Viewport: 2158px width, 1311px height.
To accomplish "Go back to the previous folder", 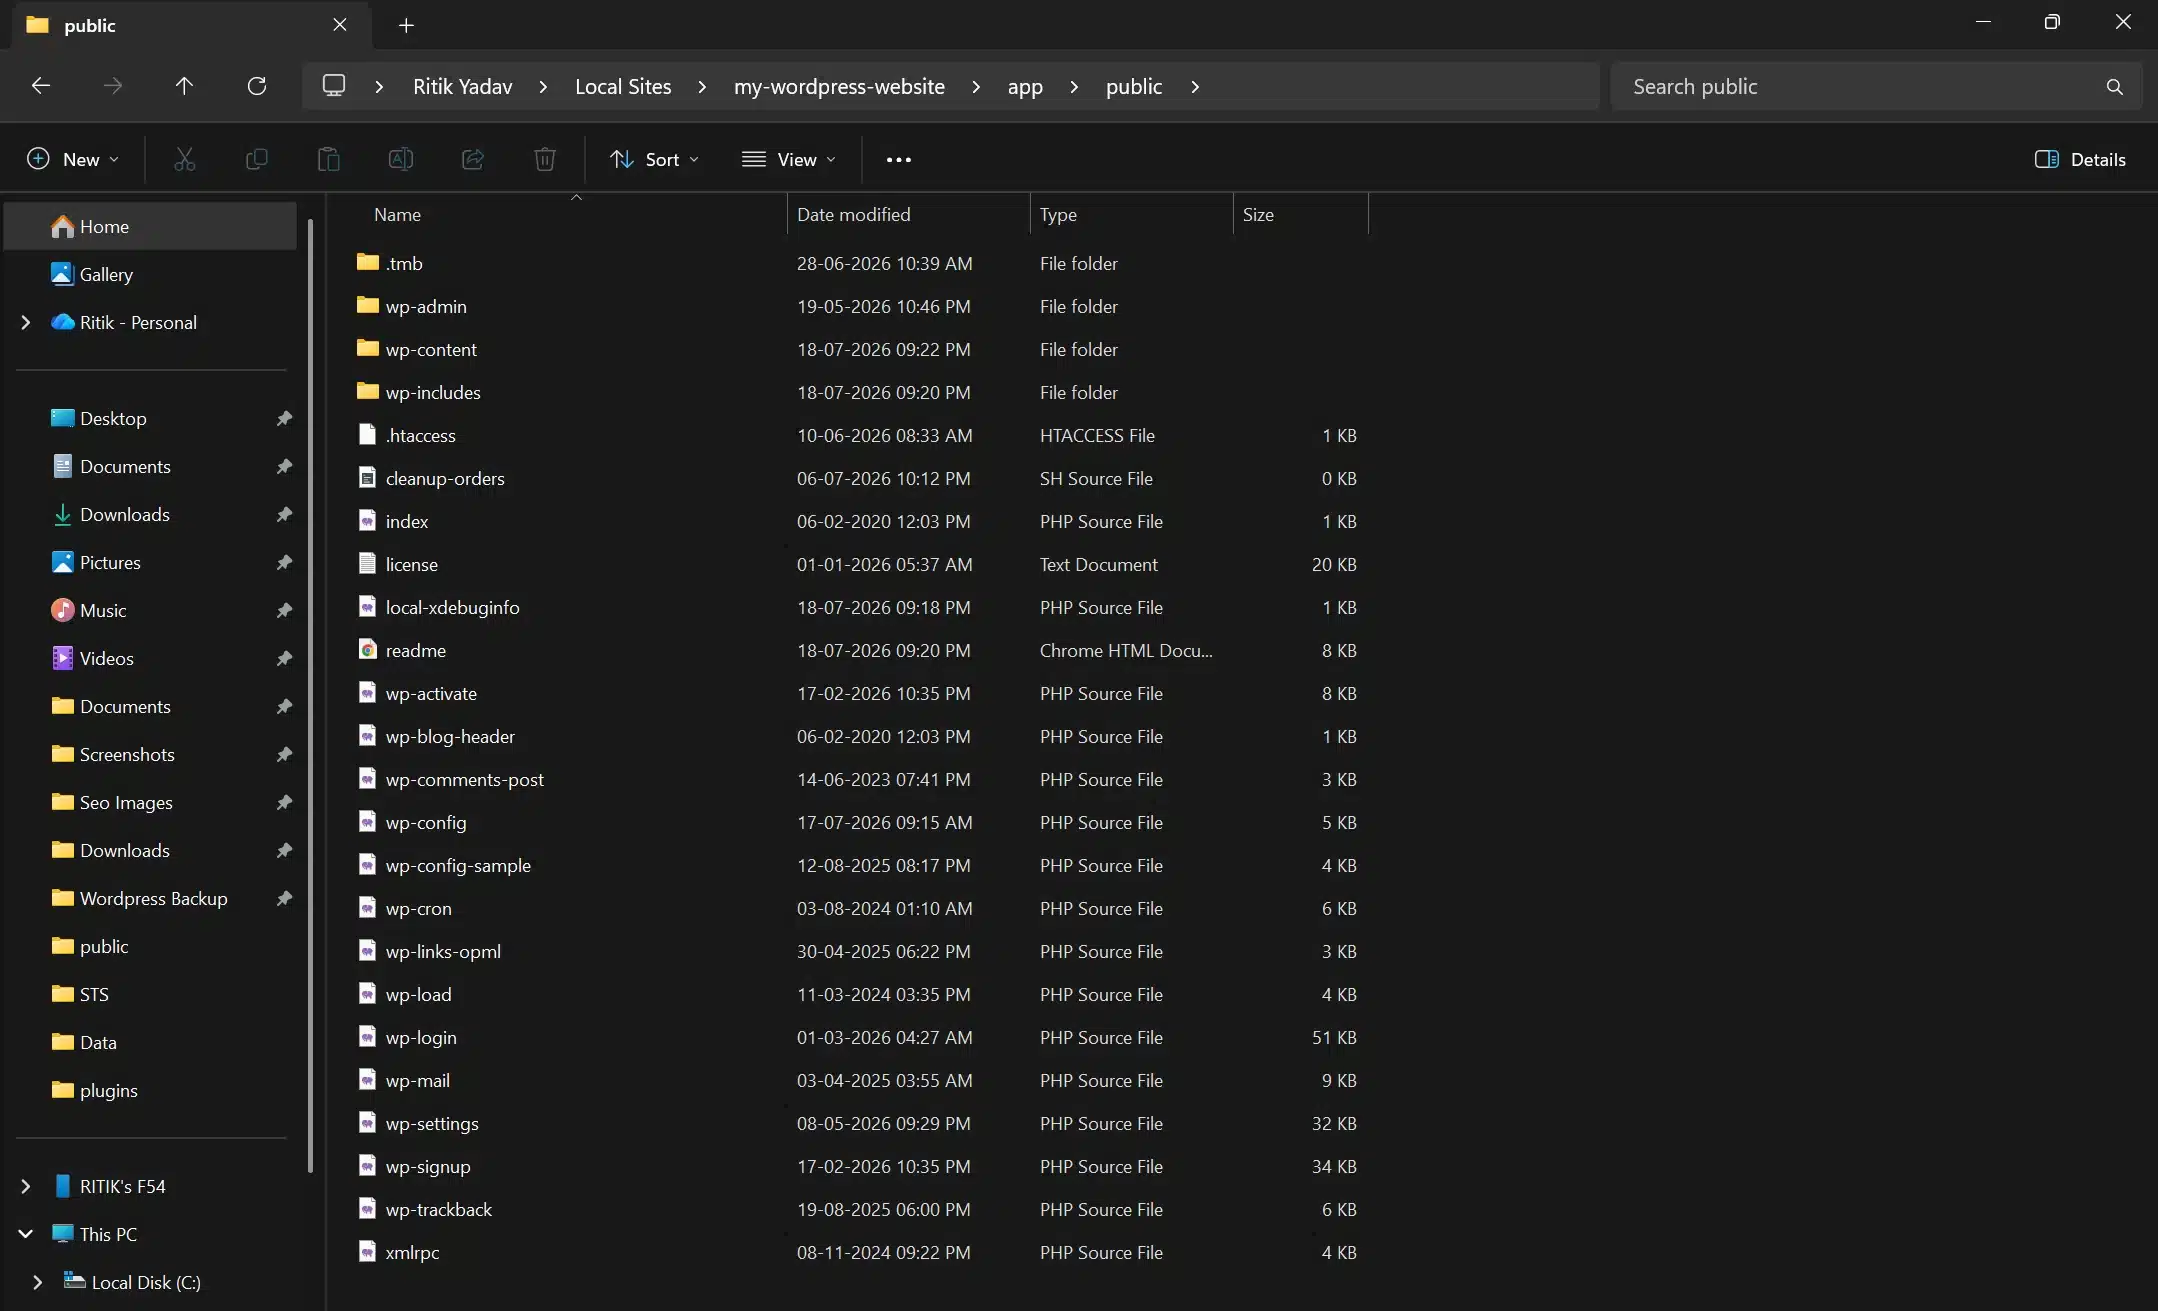I will tap(41, 86).
